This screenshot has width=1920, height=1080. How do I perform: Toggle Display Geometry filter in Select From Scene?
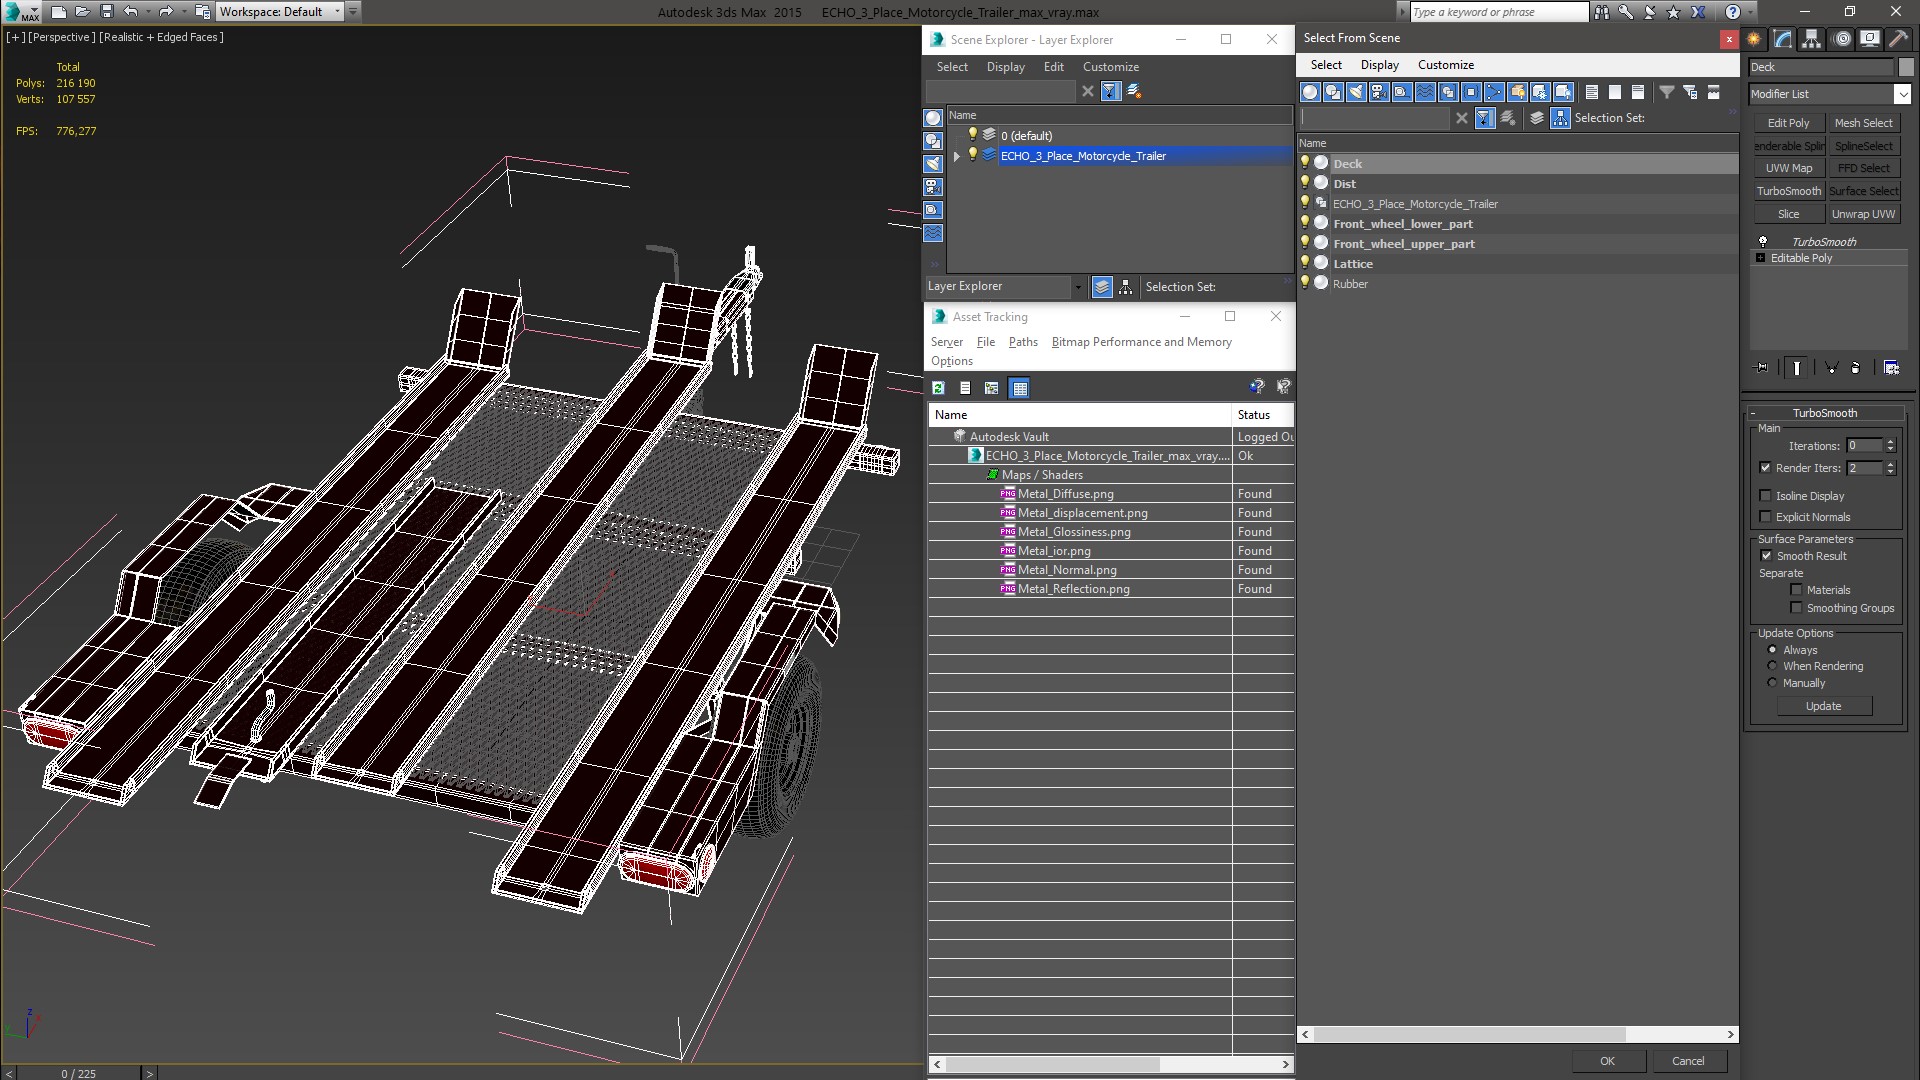coord(1310,92)
